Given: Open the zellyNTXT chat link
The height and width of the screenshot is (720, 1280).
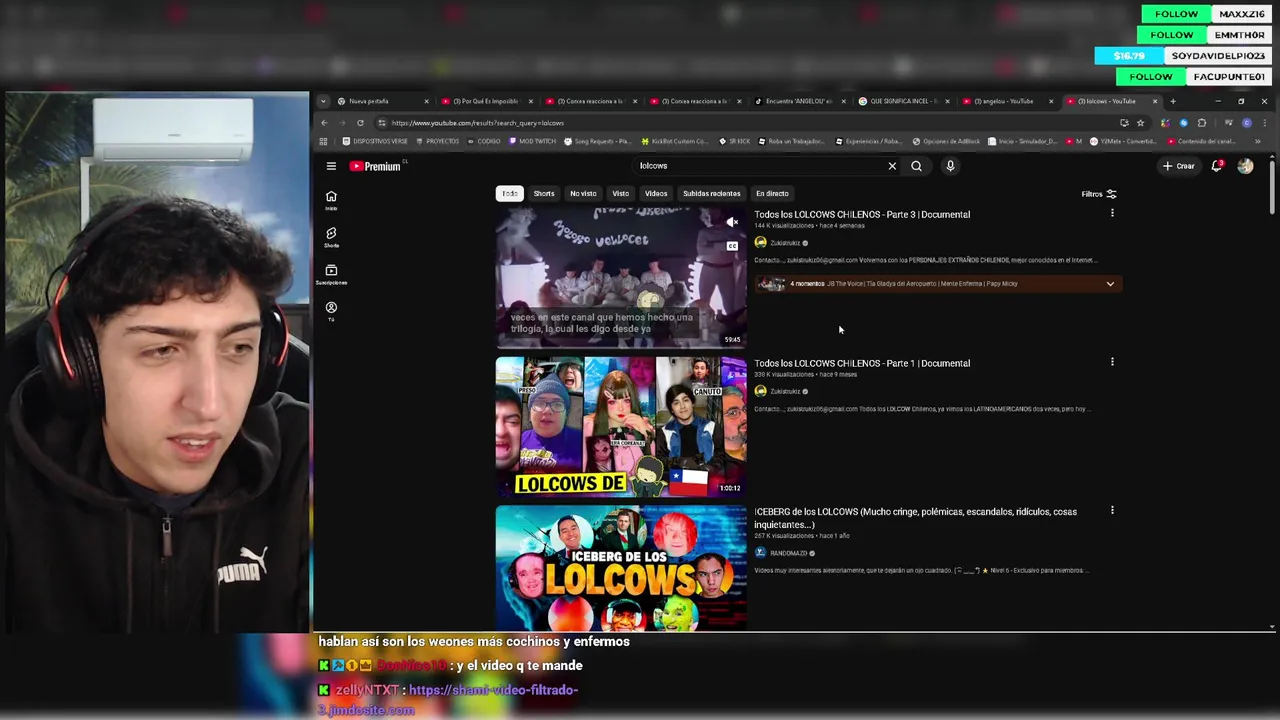Looking at the screenshot, I should pyautogui.click(x=448, y=700).
